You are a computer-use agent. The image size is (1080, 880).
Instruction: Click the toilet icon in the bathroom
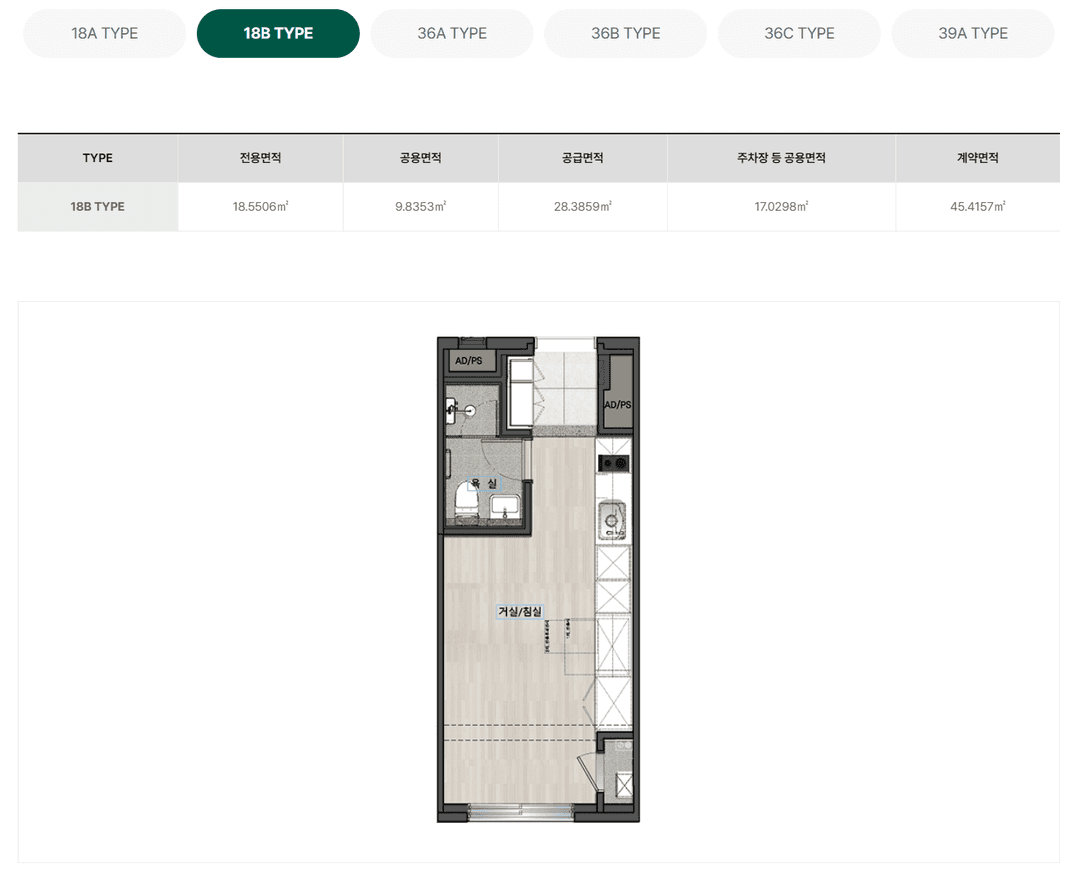point(467,501)
